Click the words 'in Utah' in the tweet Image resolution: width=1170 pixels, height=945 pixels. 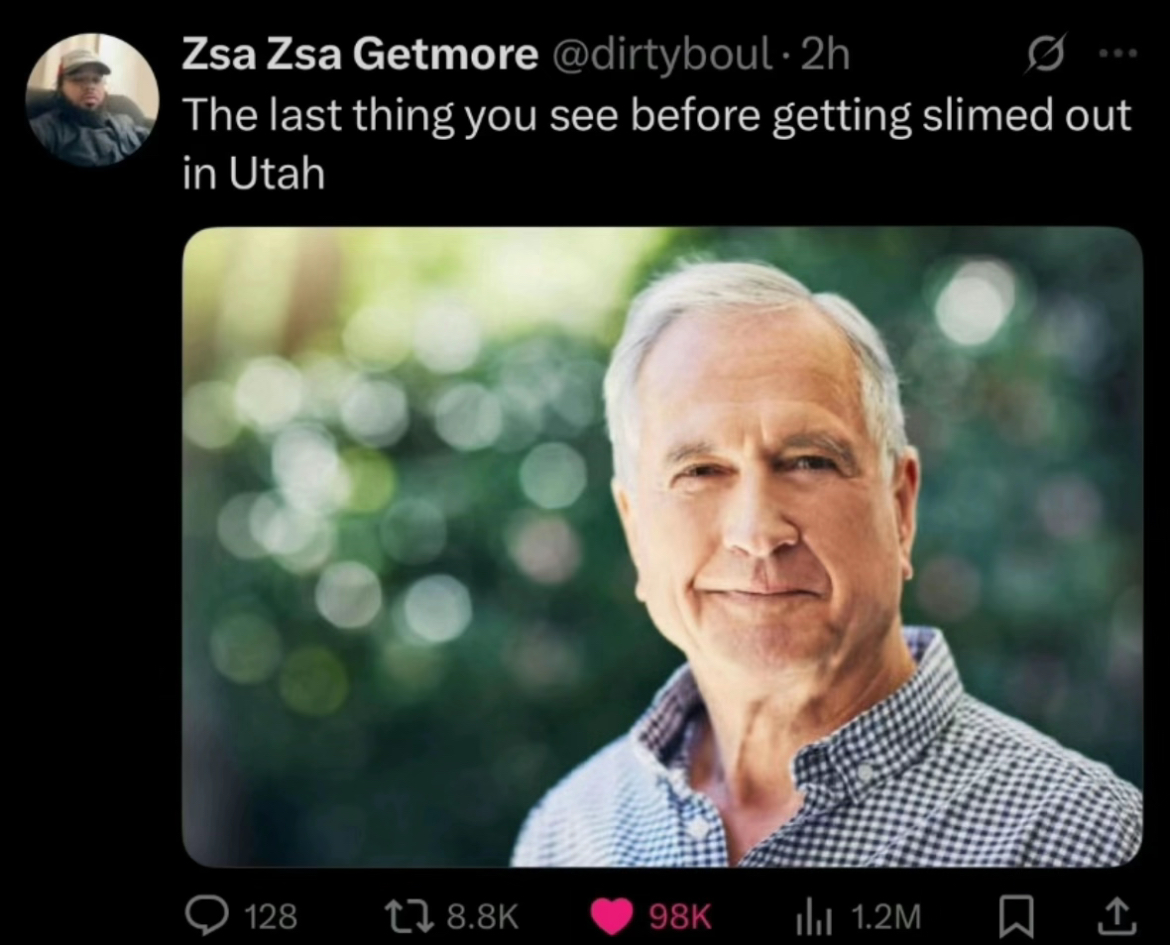[x=254, y=174]
